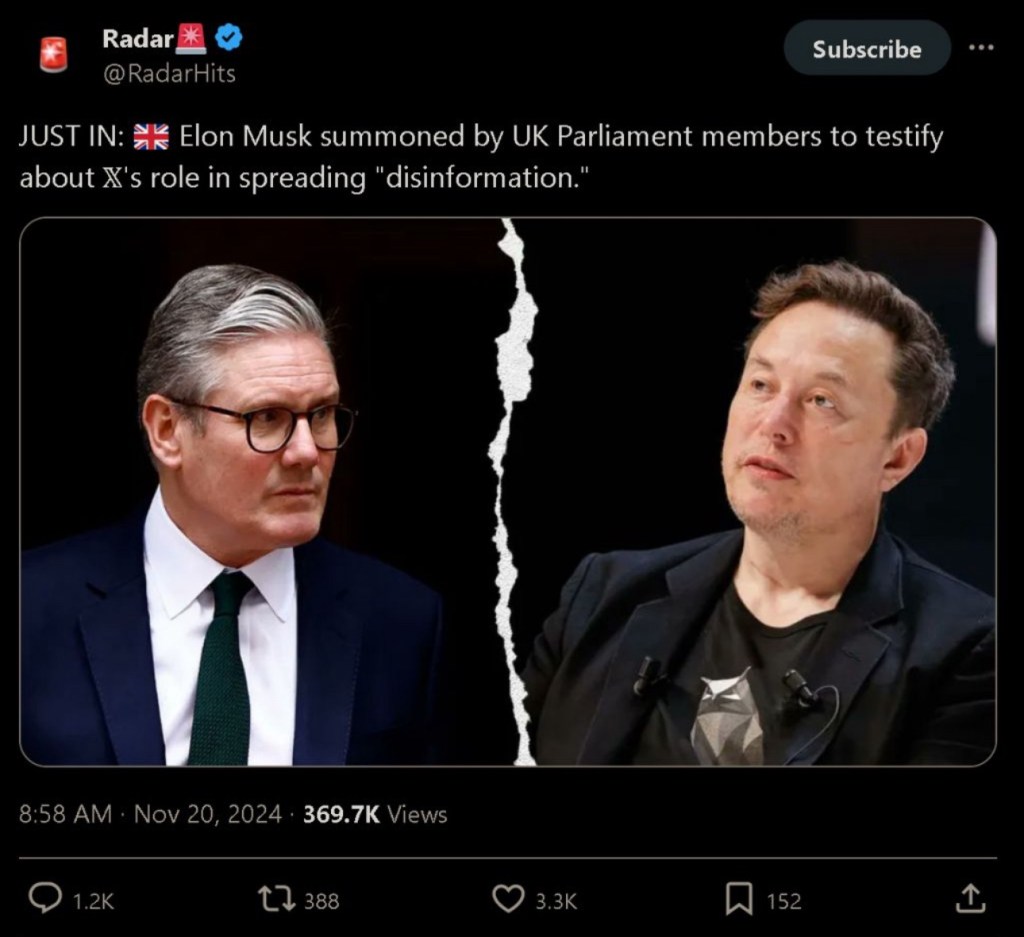Click the 1.2K replies count
The width and height of the screenshot is (1024, 937).
93,901
